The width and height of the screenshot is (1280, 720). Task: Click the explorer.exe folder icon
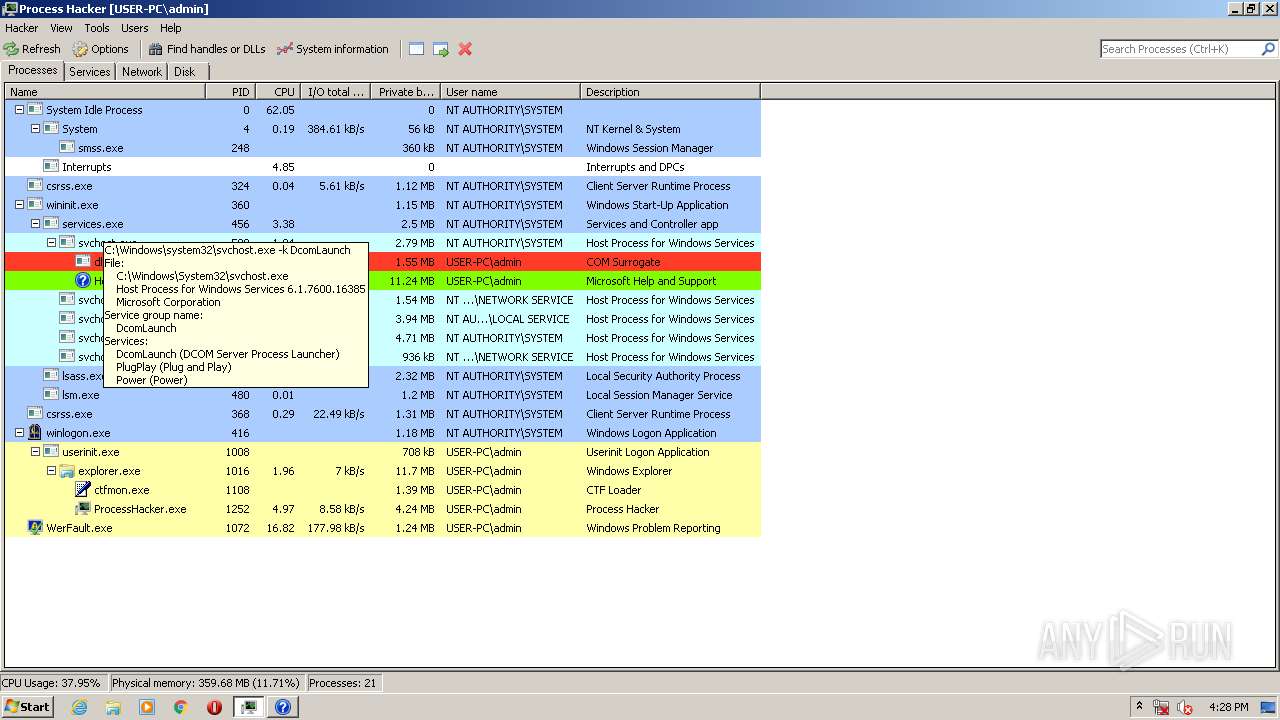[67, 471]
